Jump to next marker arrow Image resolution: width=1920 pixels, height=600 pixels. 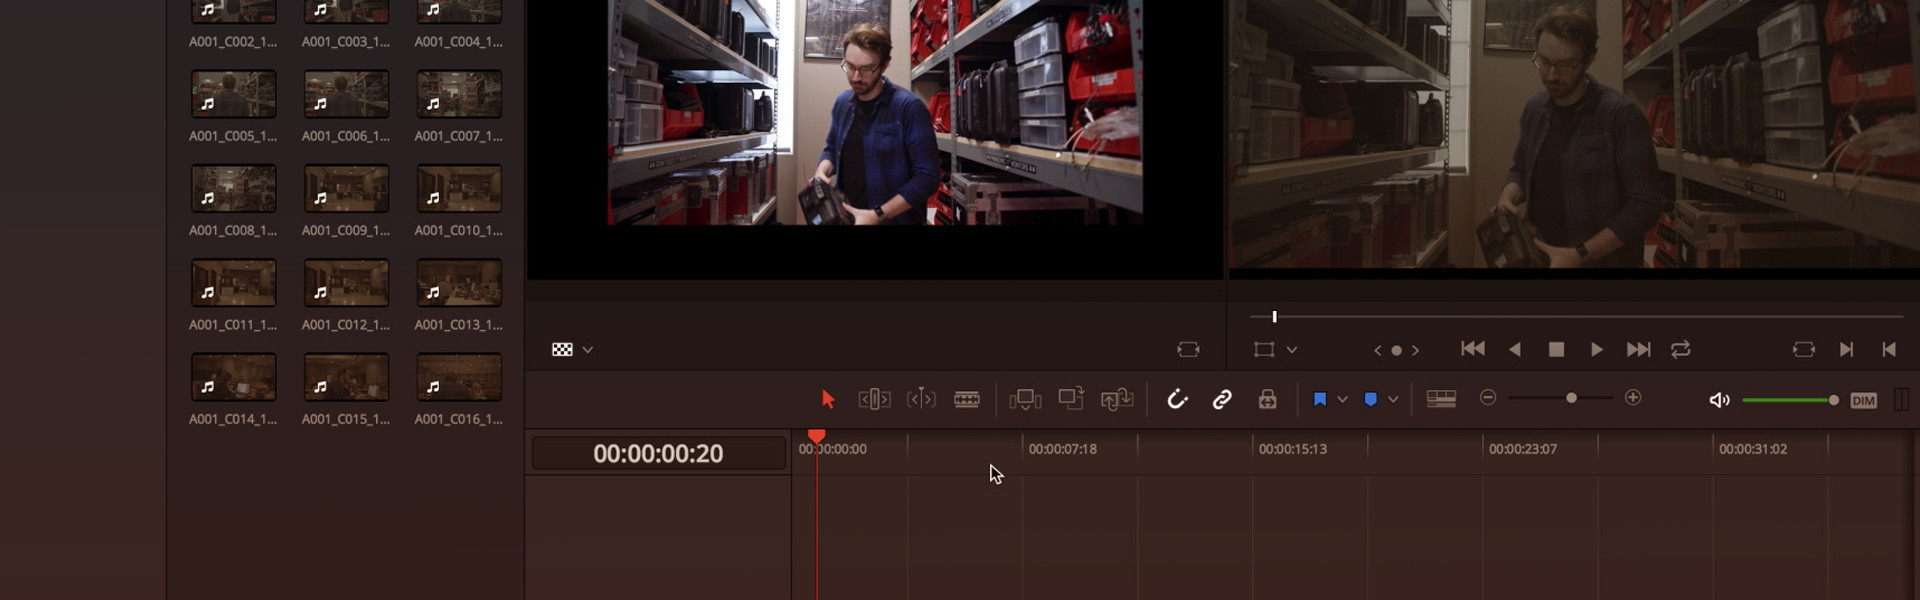click(x=1415, y=350)
